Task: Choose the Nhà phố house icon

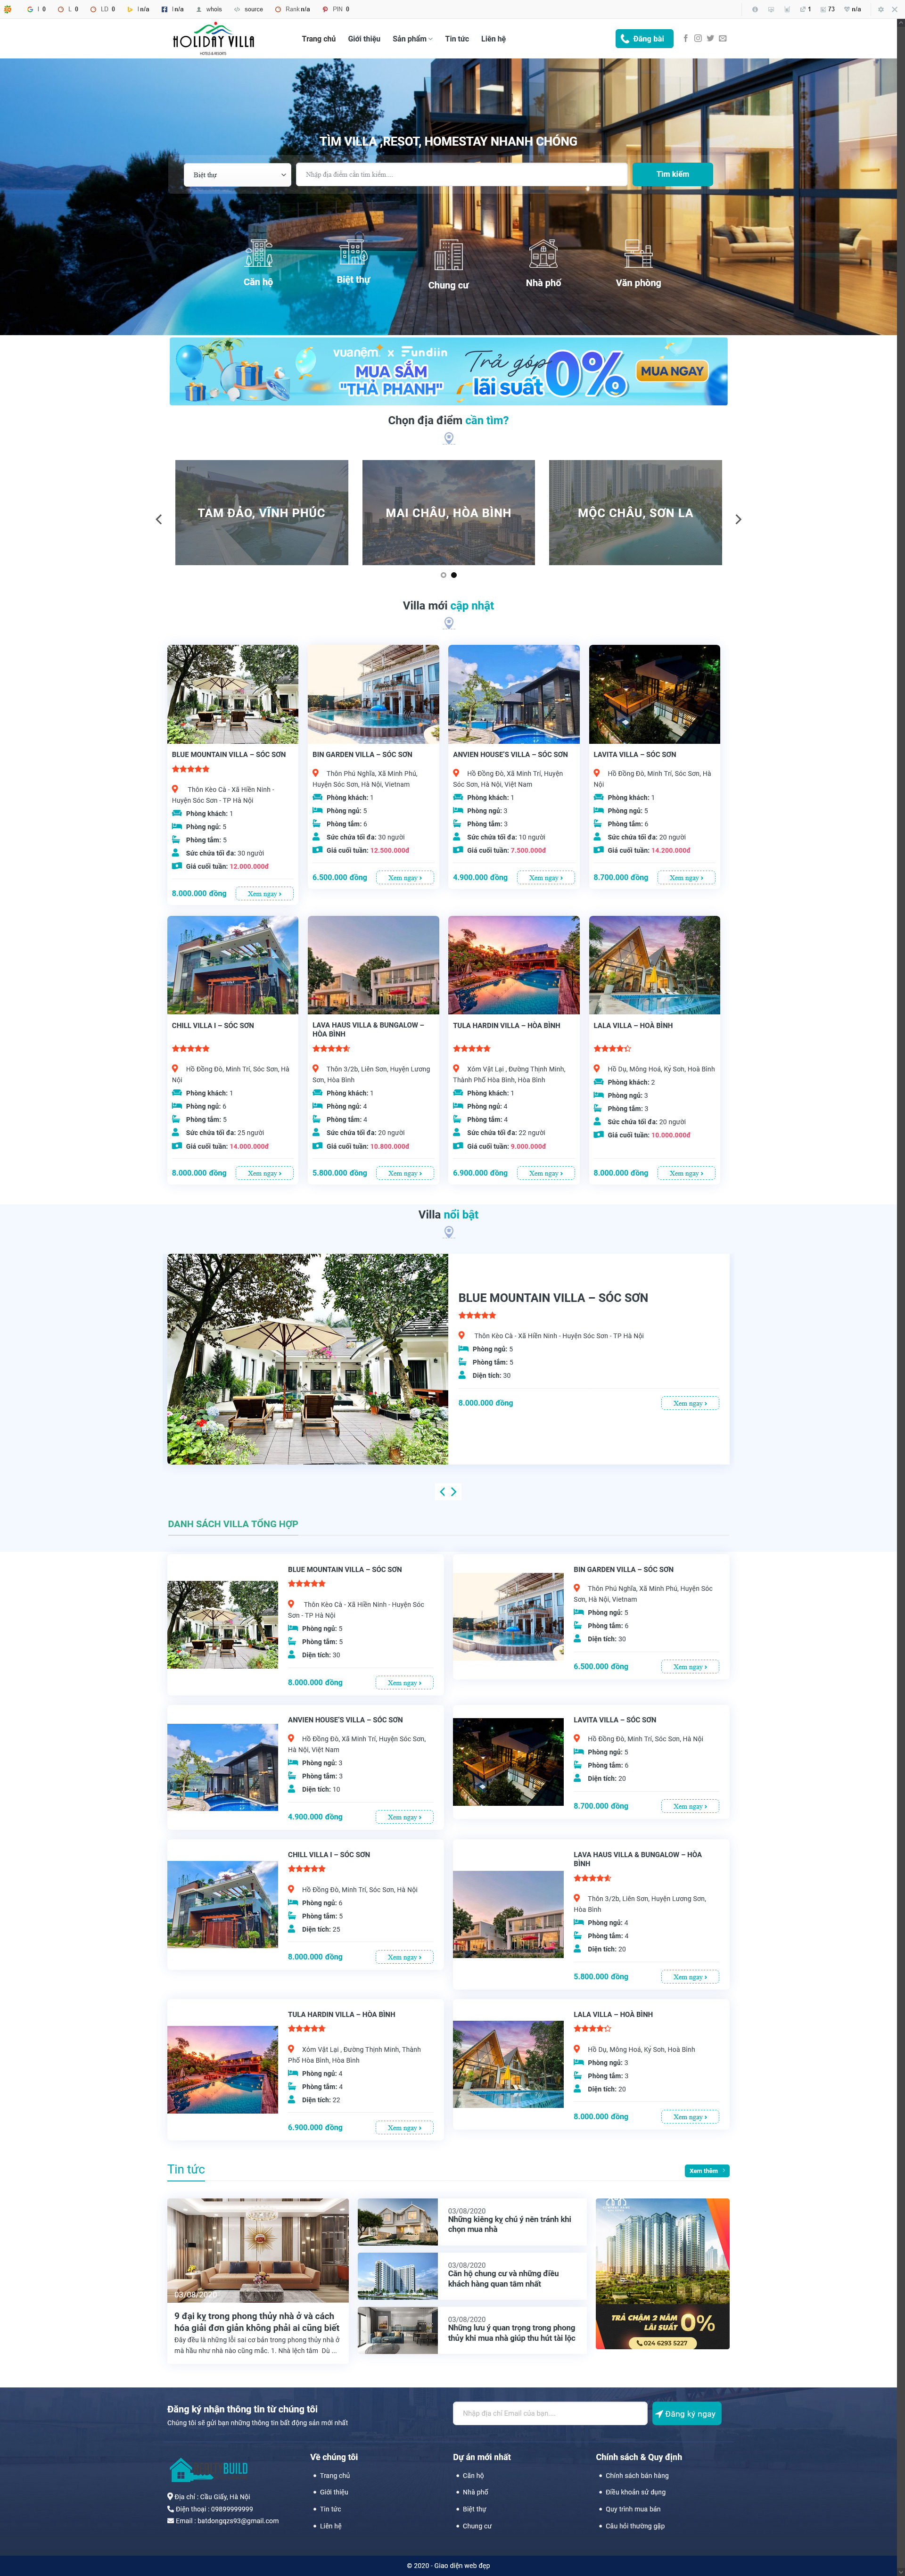Action: (543, 254)
